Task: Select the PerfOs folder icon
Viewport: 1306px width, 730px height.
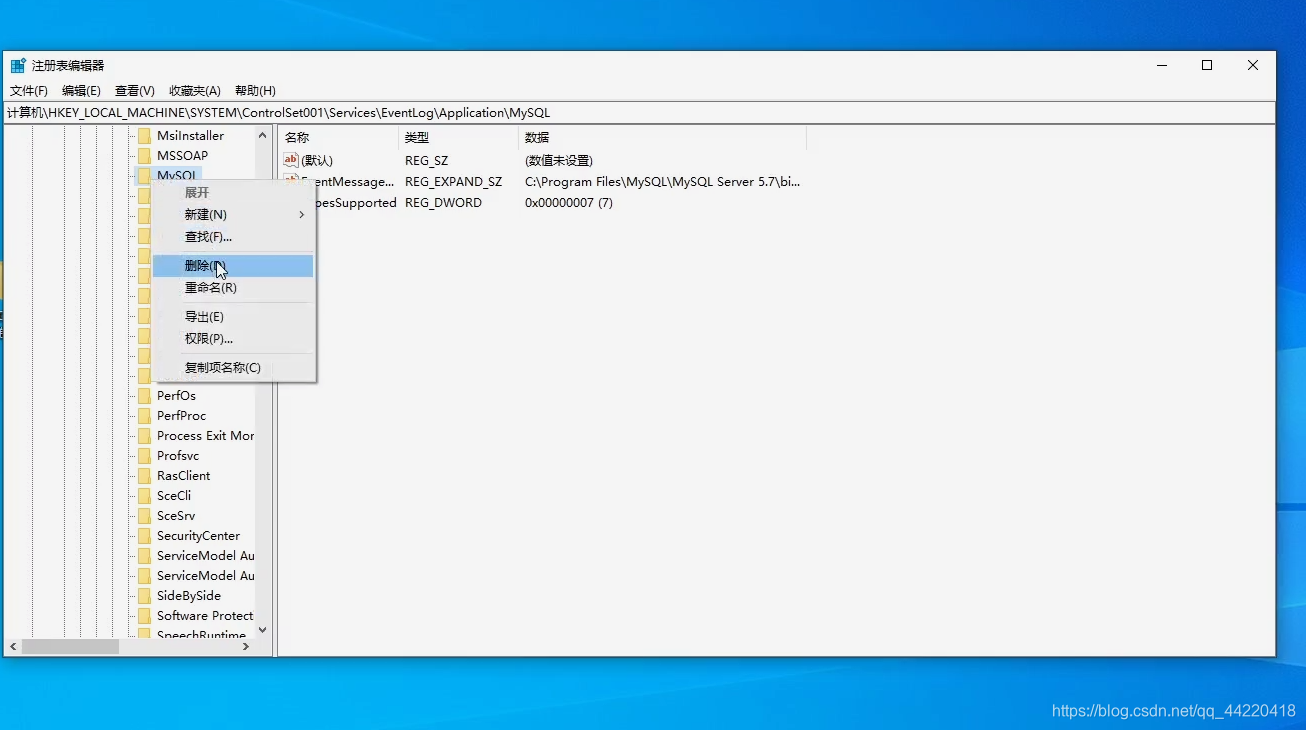Action: point(144,396)
